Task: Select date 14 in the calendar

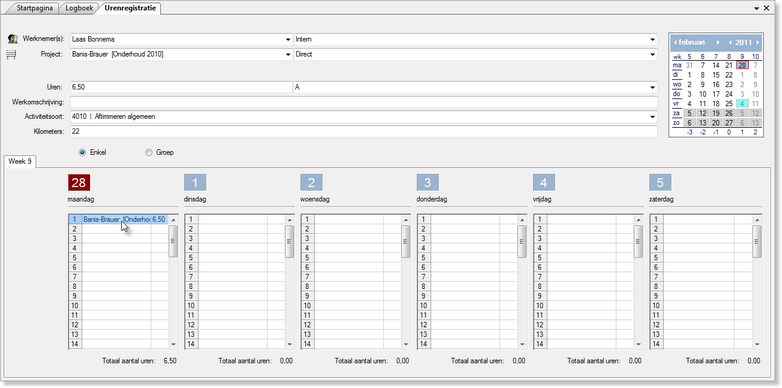Action: (716, 65)
